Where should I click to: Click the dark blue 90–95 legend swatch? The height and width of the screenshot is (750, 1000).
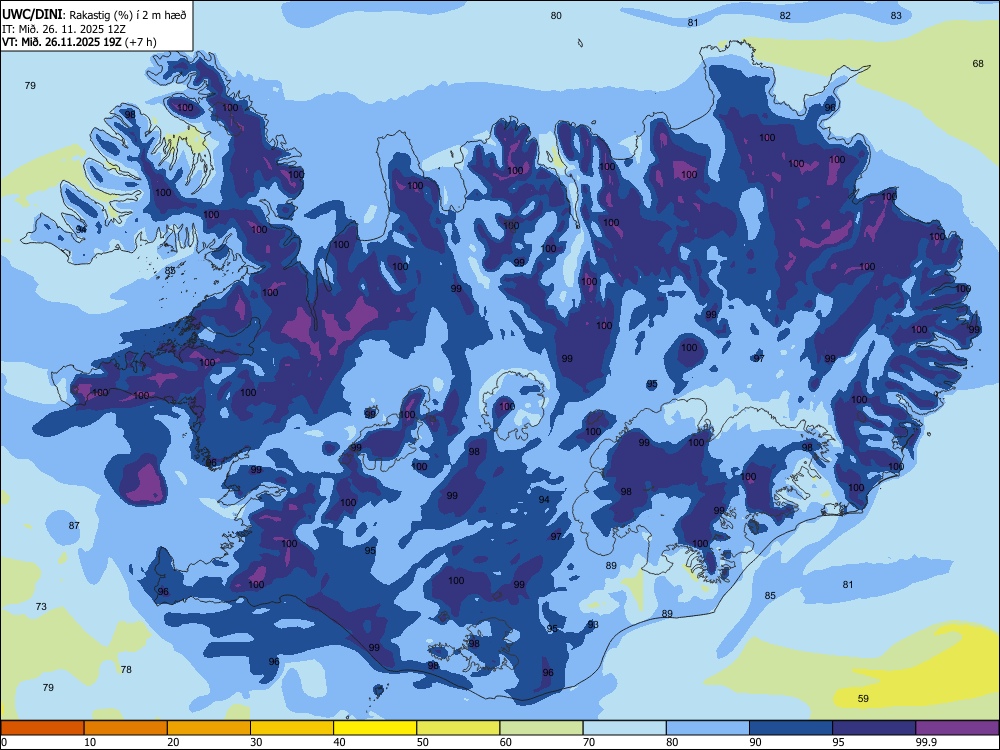pos(791,728)
